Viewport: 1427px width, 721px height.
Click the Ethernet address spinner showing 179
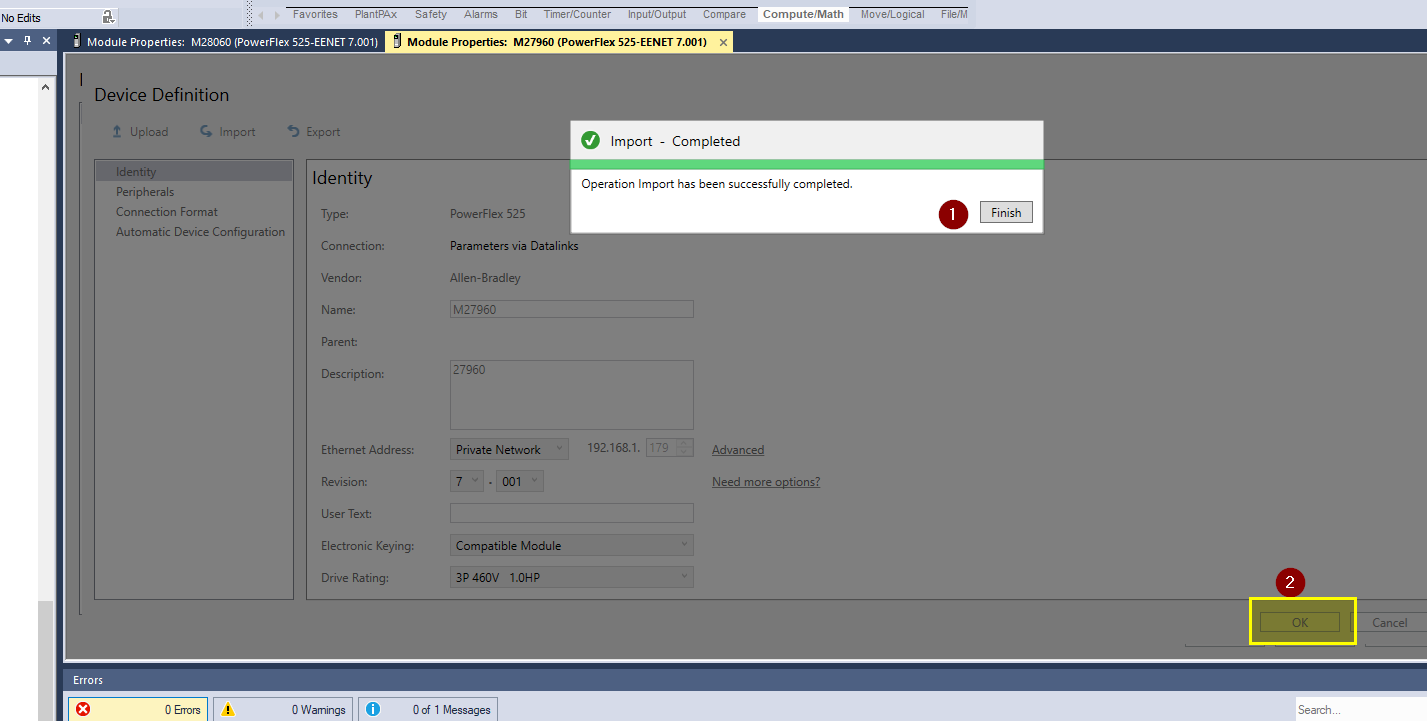coord(669,448)
